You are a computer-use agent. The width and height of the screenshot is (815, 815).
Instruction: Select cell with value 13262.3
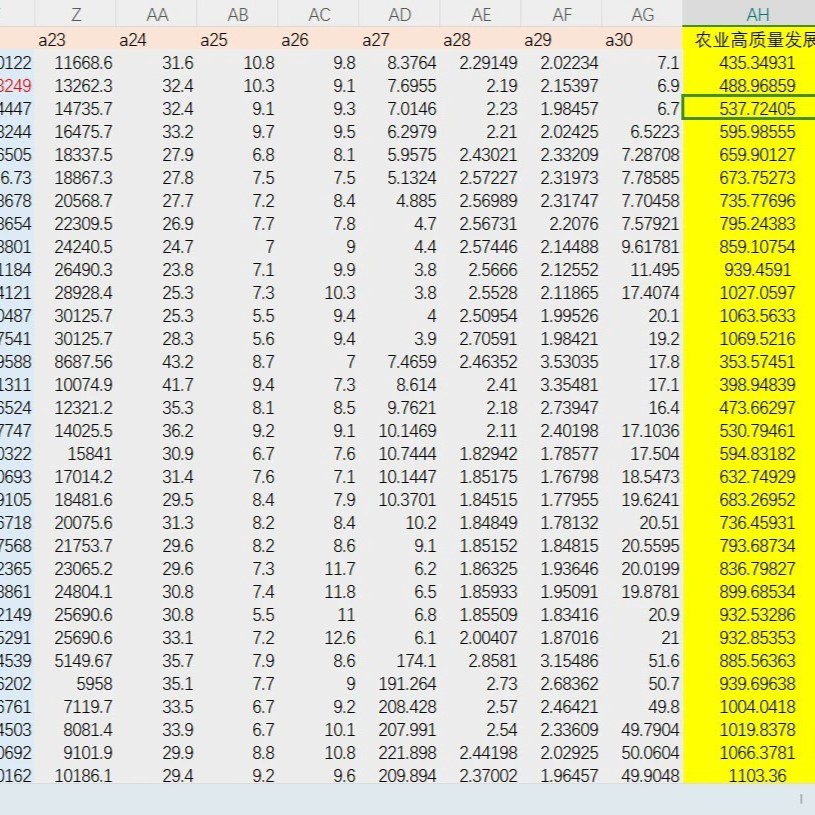click(x=76, y=86)
